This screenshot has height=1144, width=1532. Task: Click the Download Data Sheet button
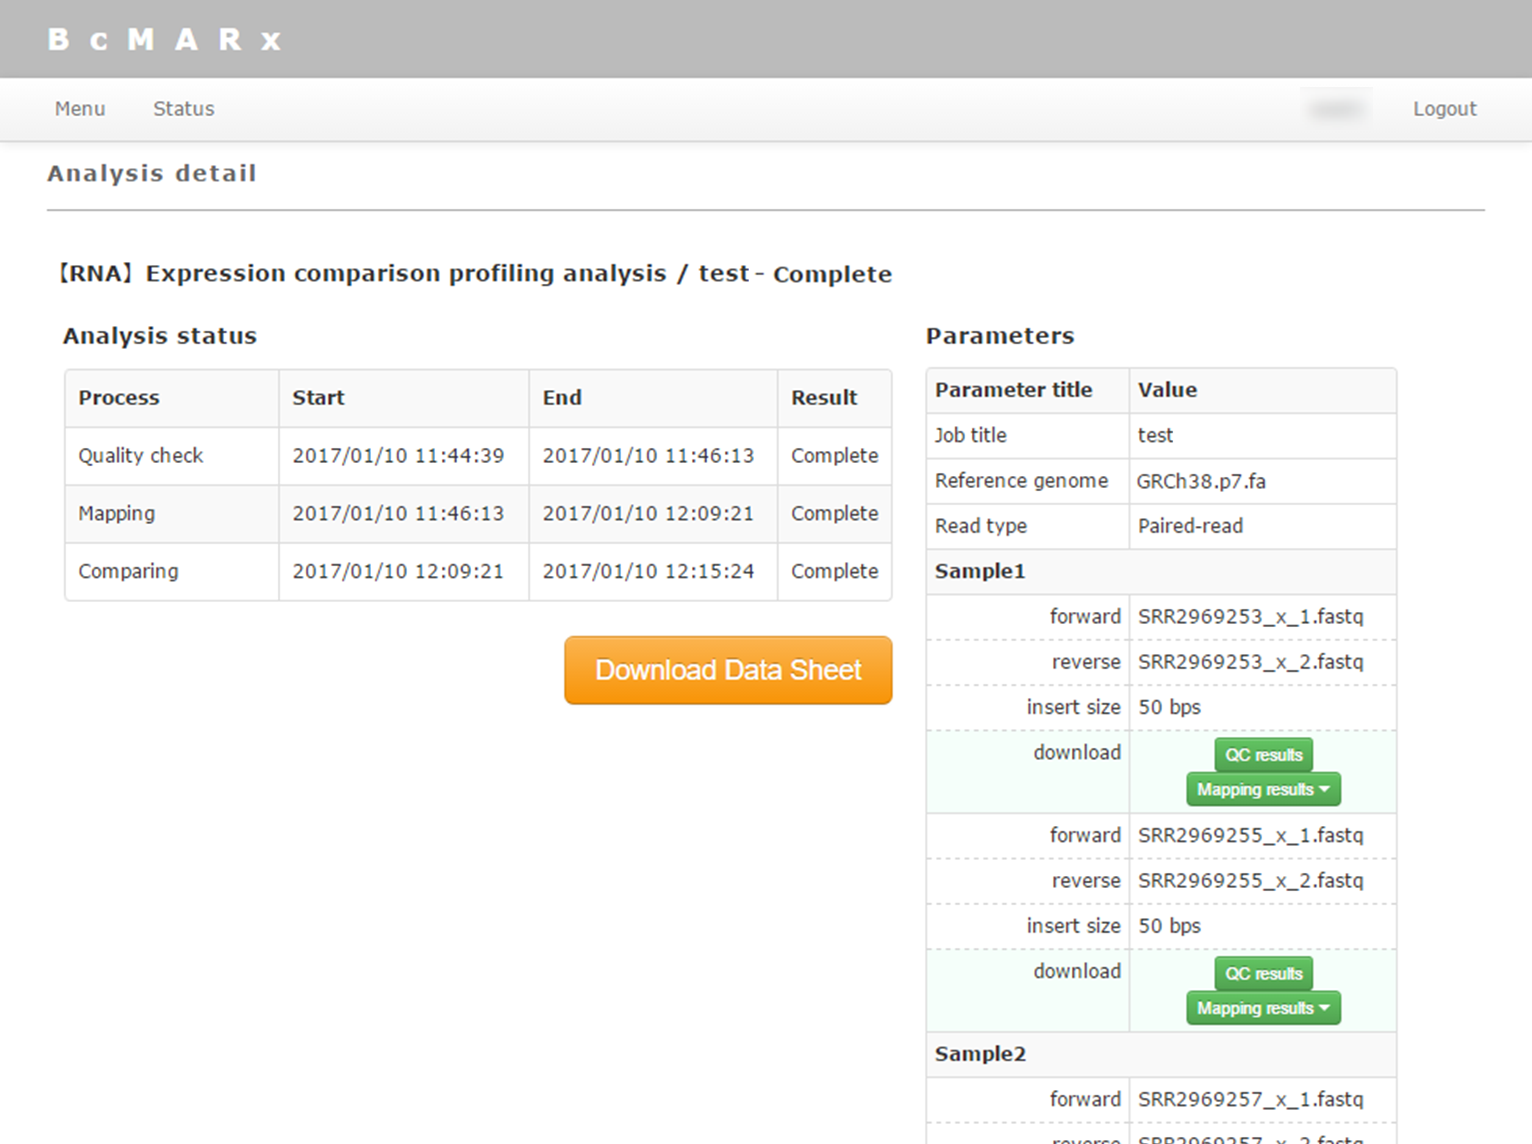point(728,670)
